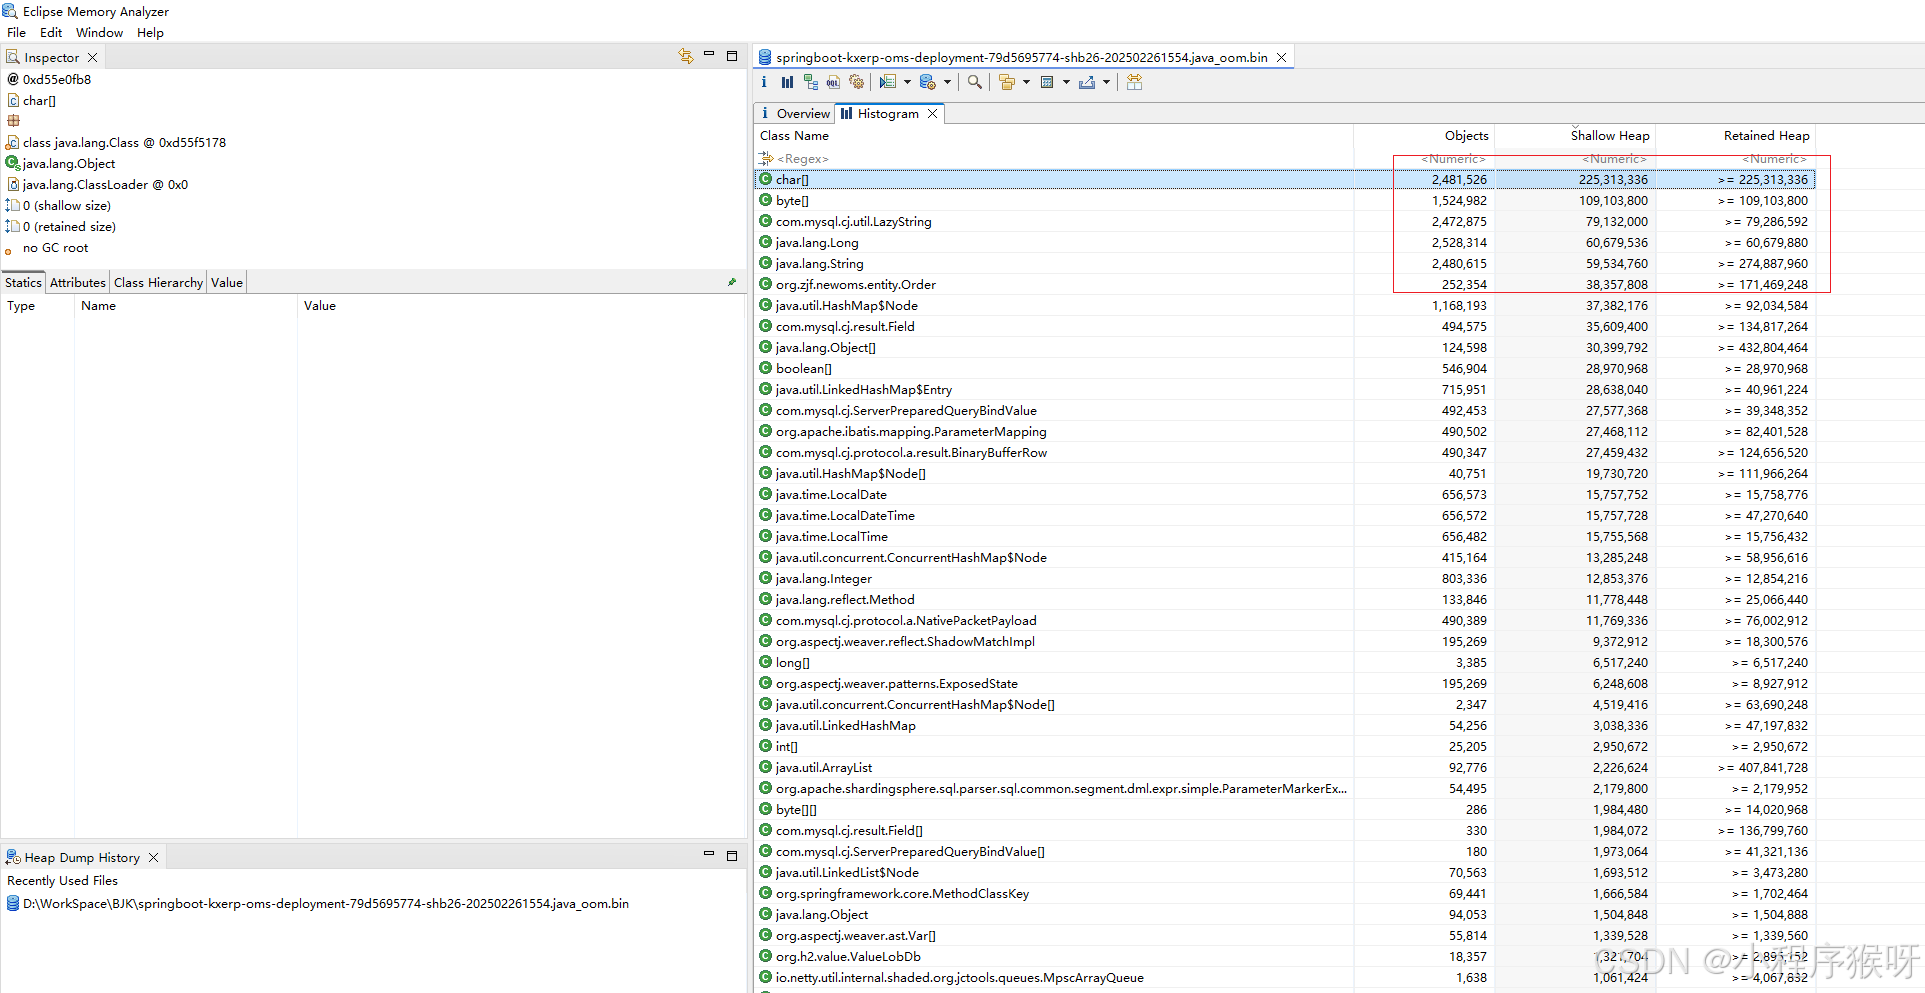Select the Histogram tab
1925x993 pixels.
(887, 113)
